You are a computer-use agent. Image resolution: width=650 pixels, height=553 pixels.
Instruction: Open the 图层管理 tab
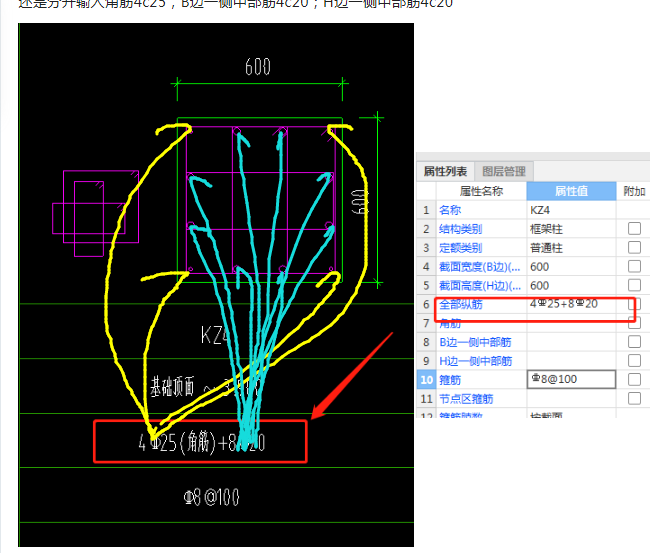(504, 171)
